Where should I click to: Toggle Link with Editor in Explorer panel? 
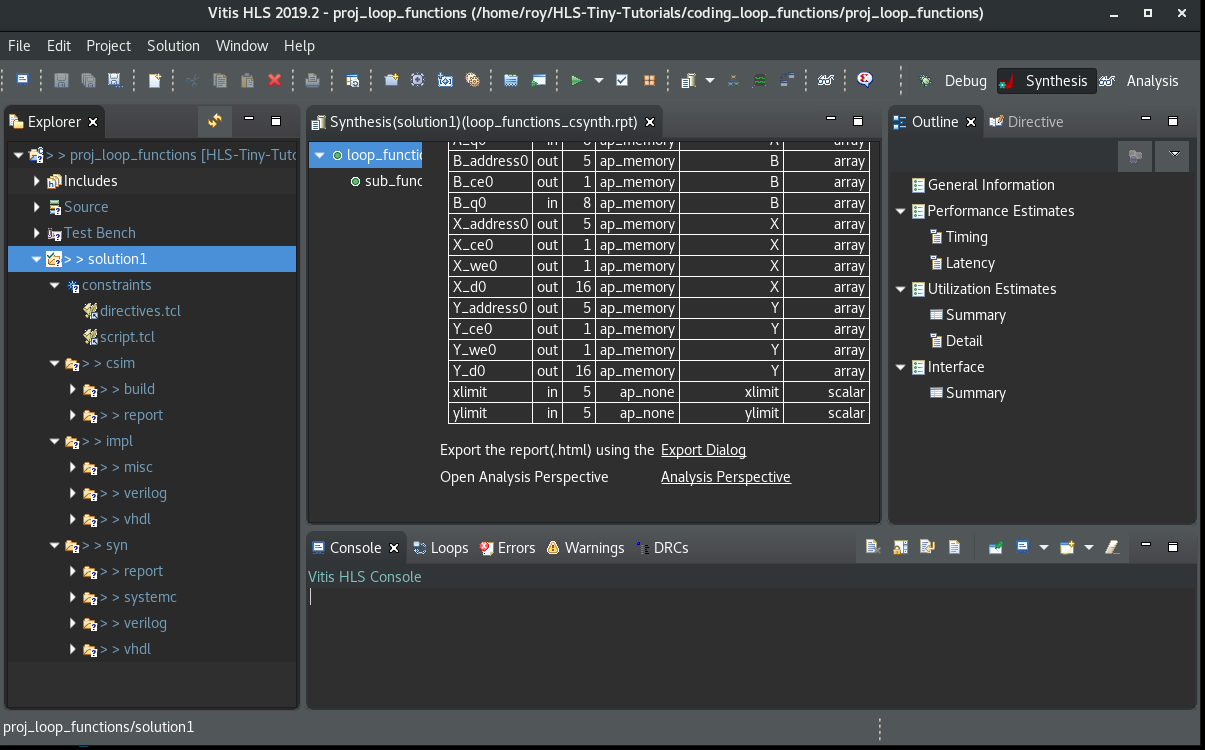coord(214,121)
